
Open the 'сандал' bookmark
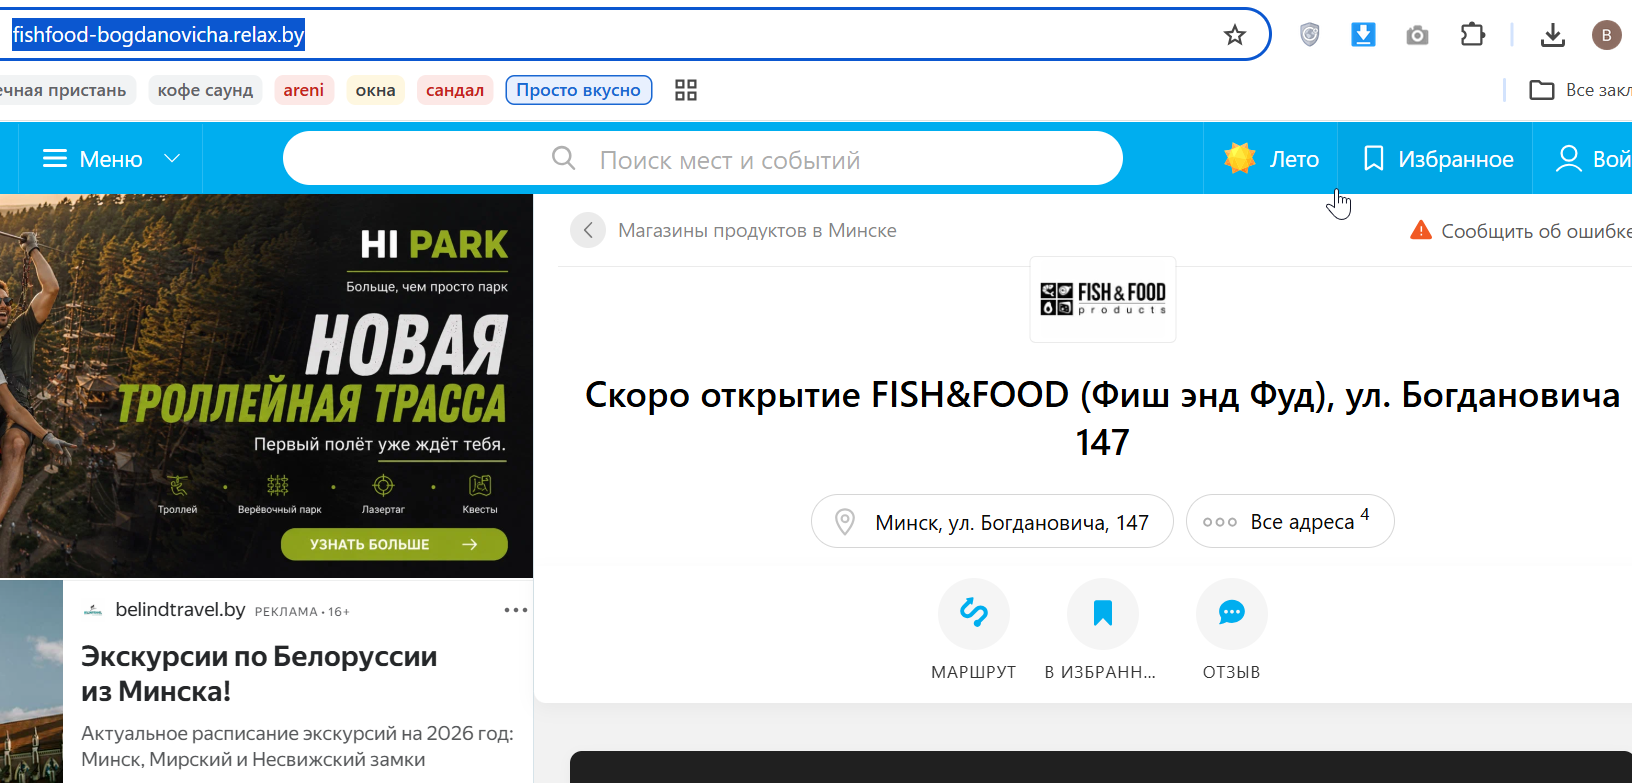[455, 90]
